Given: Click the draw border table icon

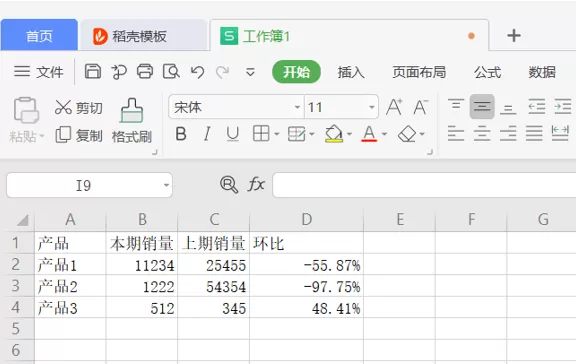Looking at the screenshot, I should (296, 134).
